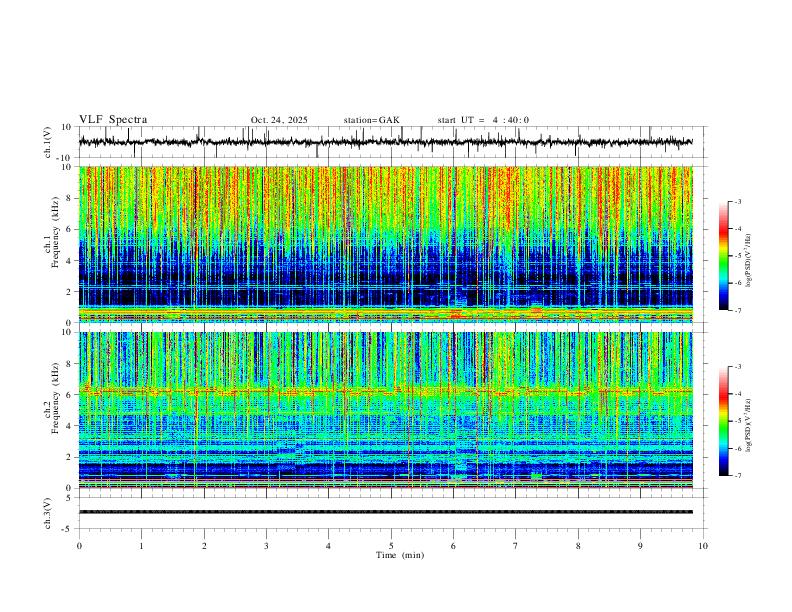Viewport: 792px width, 612px height.
Task: Click the date 'Oct. 24, 2025'
Action: [279, 120]
